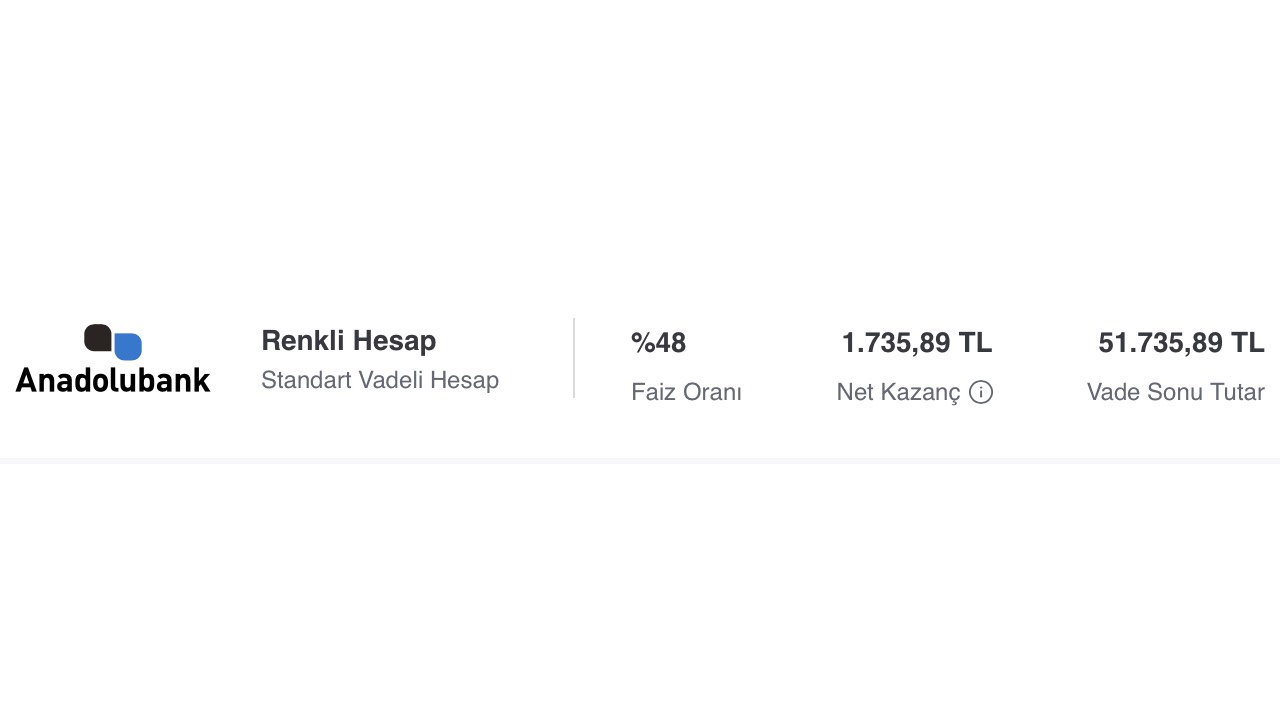The height and width of the screenshot is (720, 1280).
Task: Click the Vade Sonu Tutar label
Action: click(x=1175, y=392)
